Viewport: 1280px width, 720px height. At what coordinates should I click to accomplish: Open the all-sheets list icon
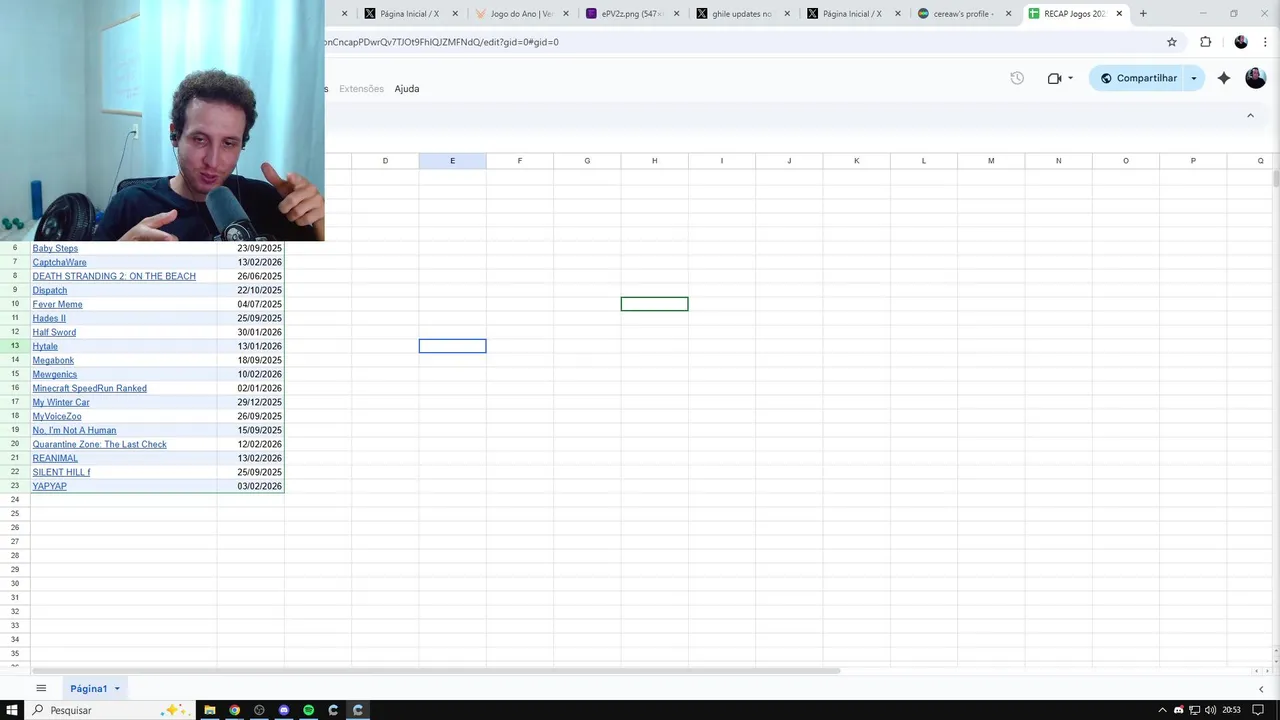[41, 688]
